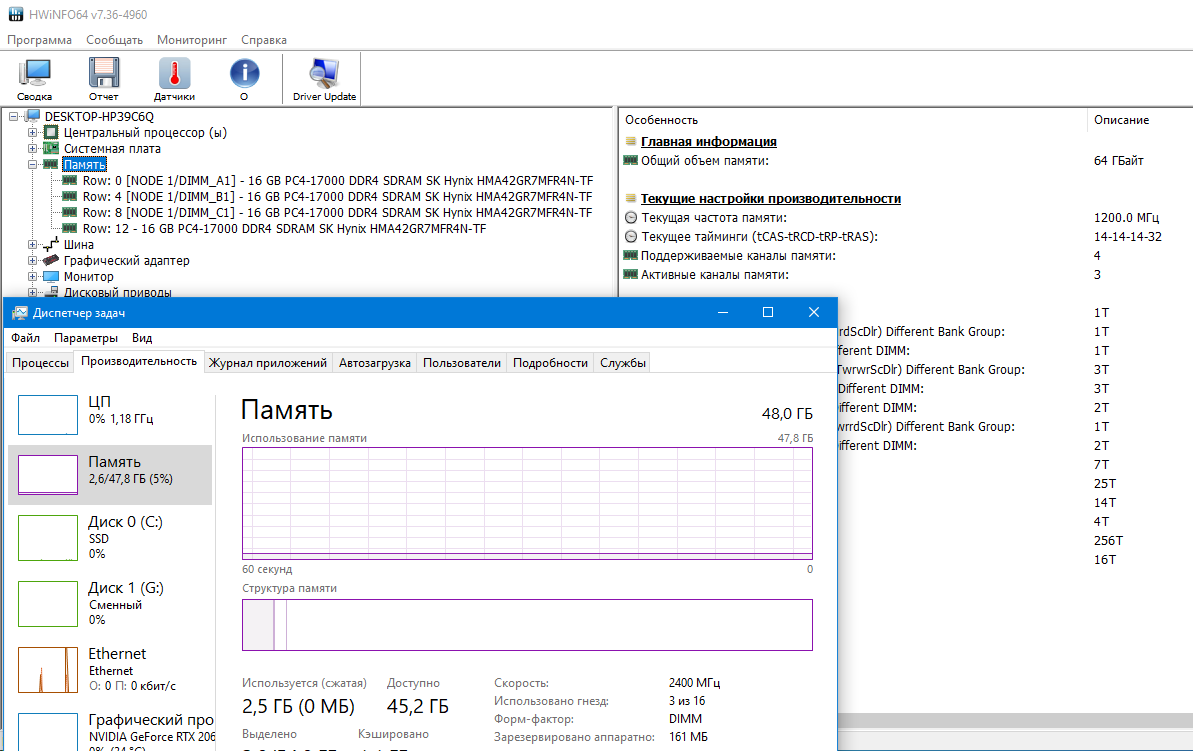Open the Справка menu
Image resolution: width=1193 pixels, height=751 pixels.
pyautogui.click(x=264, y=40)
